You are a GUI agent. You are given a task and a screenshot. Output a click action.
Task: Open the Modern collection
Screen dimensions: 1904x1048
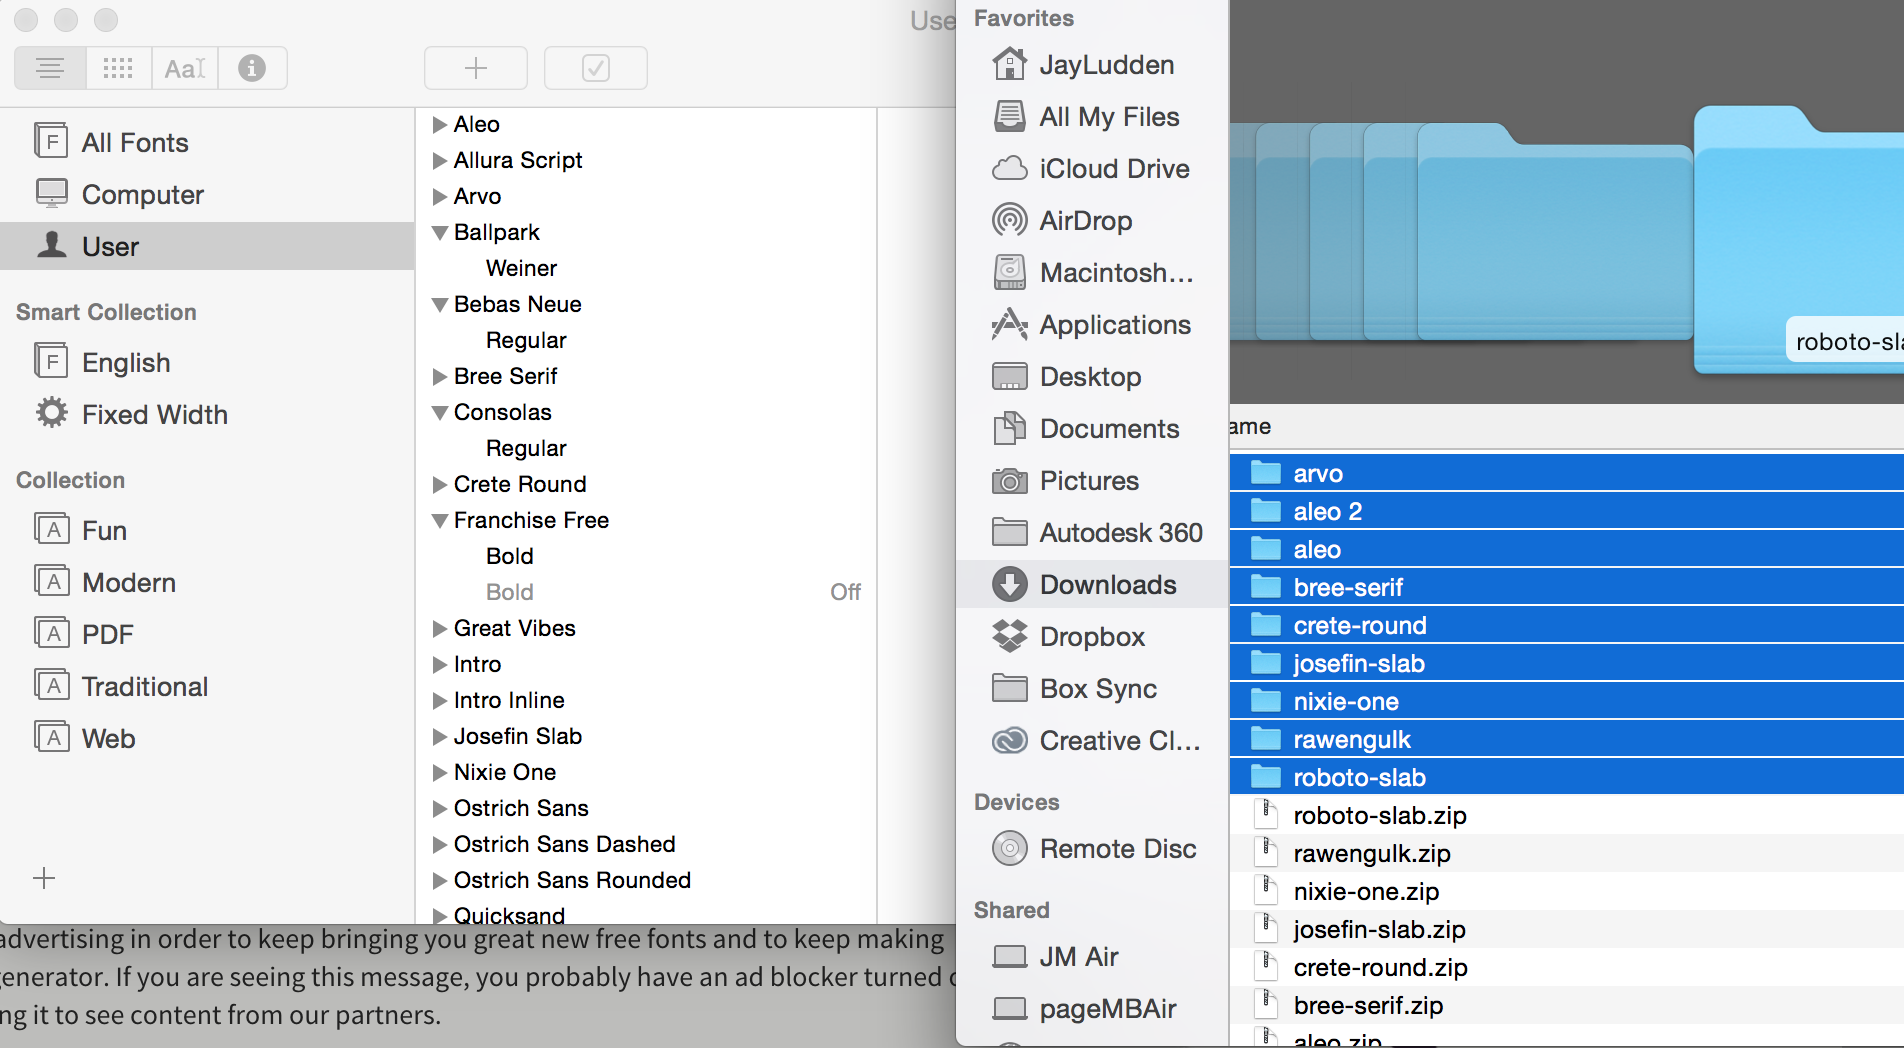tap(207, 582)
